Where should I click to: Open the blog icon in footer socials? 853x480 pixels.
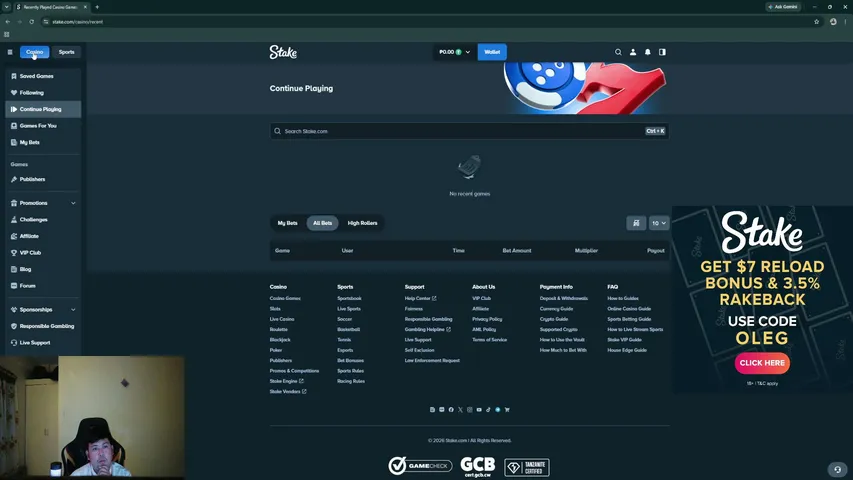[x=432, y=410]
